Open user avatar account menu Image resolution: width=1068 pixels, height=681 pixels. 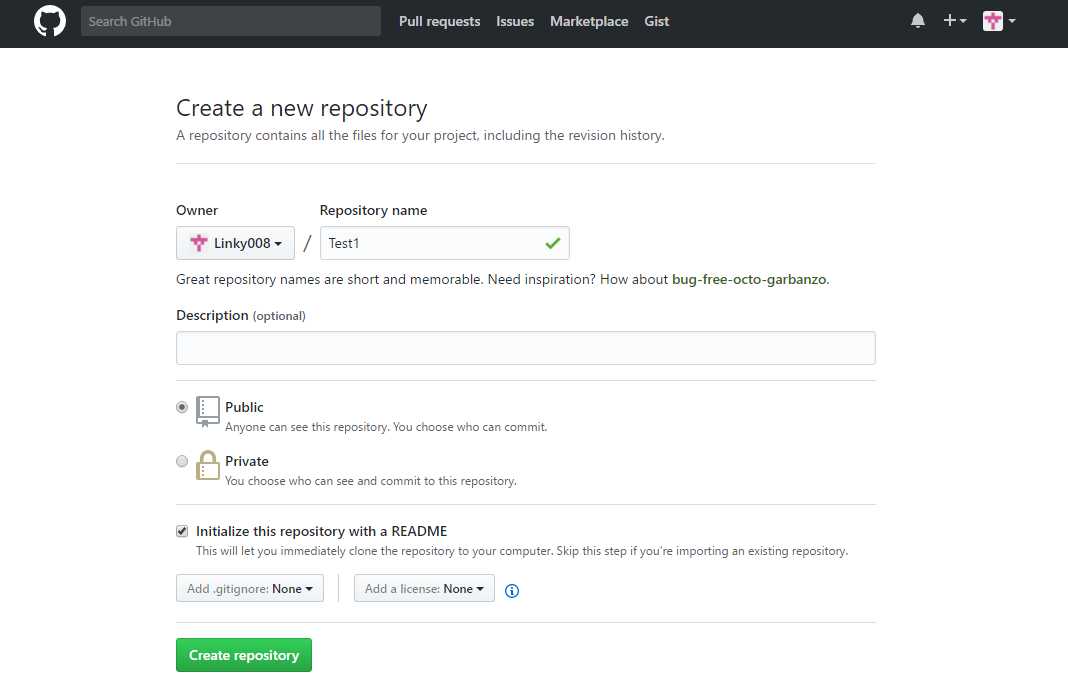tap(999, 21)
